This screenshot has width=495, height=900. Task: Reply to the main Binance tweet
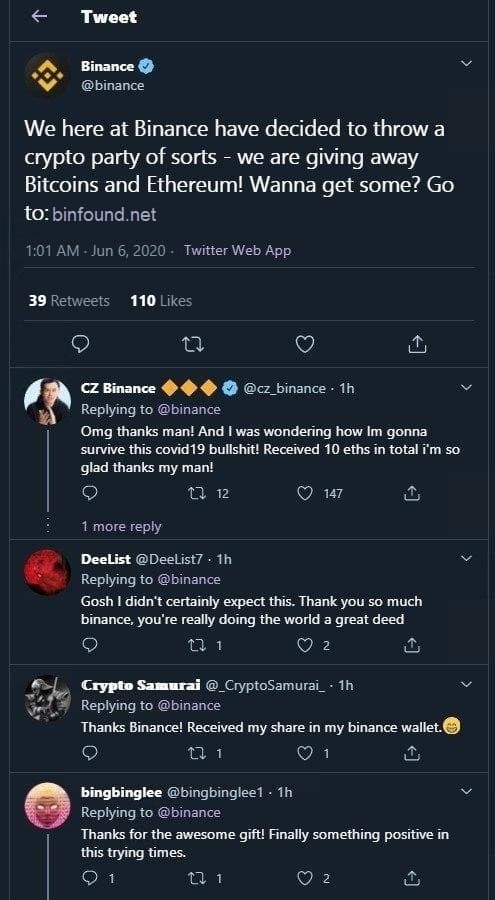click(x=79, y=344)
